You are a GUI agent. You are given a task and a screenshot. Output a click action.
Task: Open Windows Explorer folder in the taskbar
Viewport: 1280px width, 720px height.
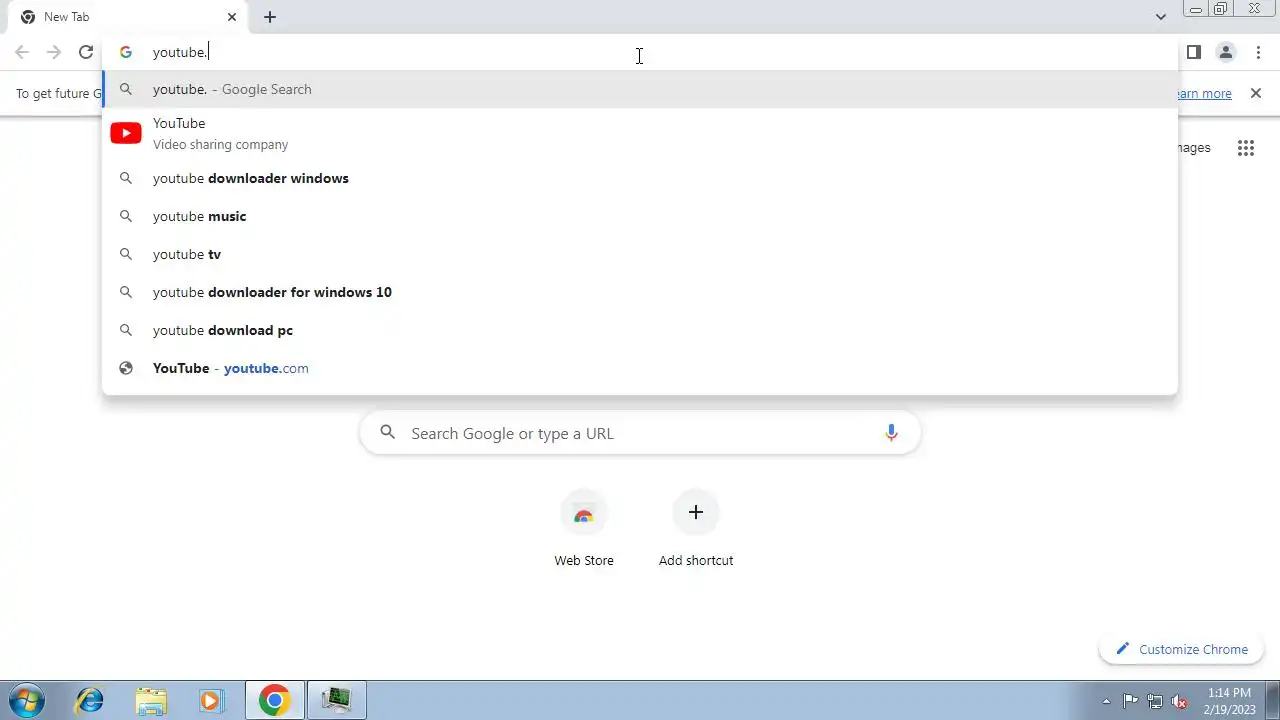click(151, 700)
